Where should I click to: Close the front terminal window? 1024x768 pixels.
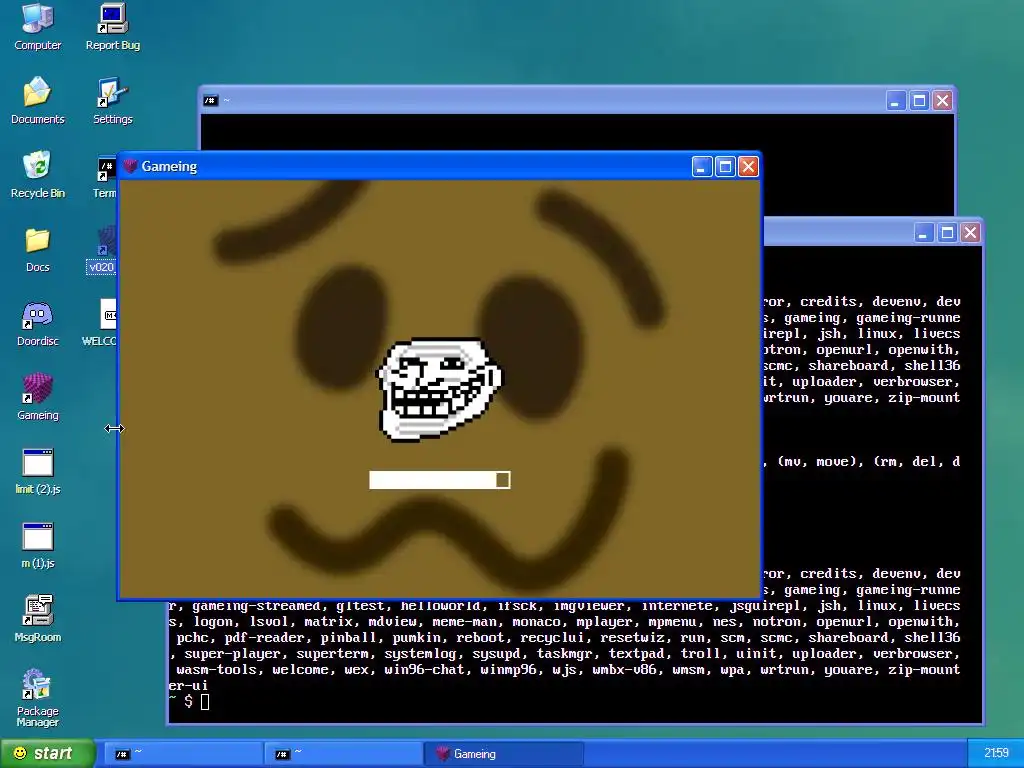pyautogui.click(x=970, y=232)
